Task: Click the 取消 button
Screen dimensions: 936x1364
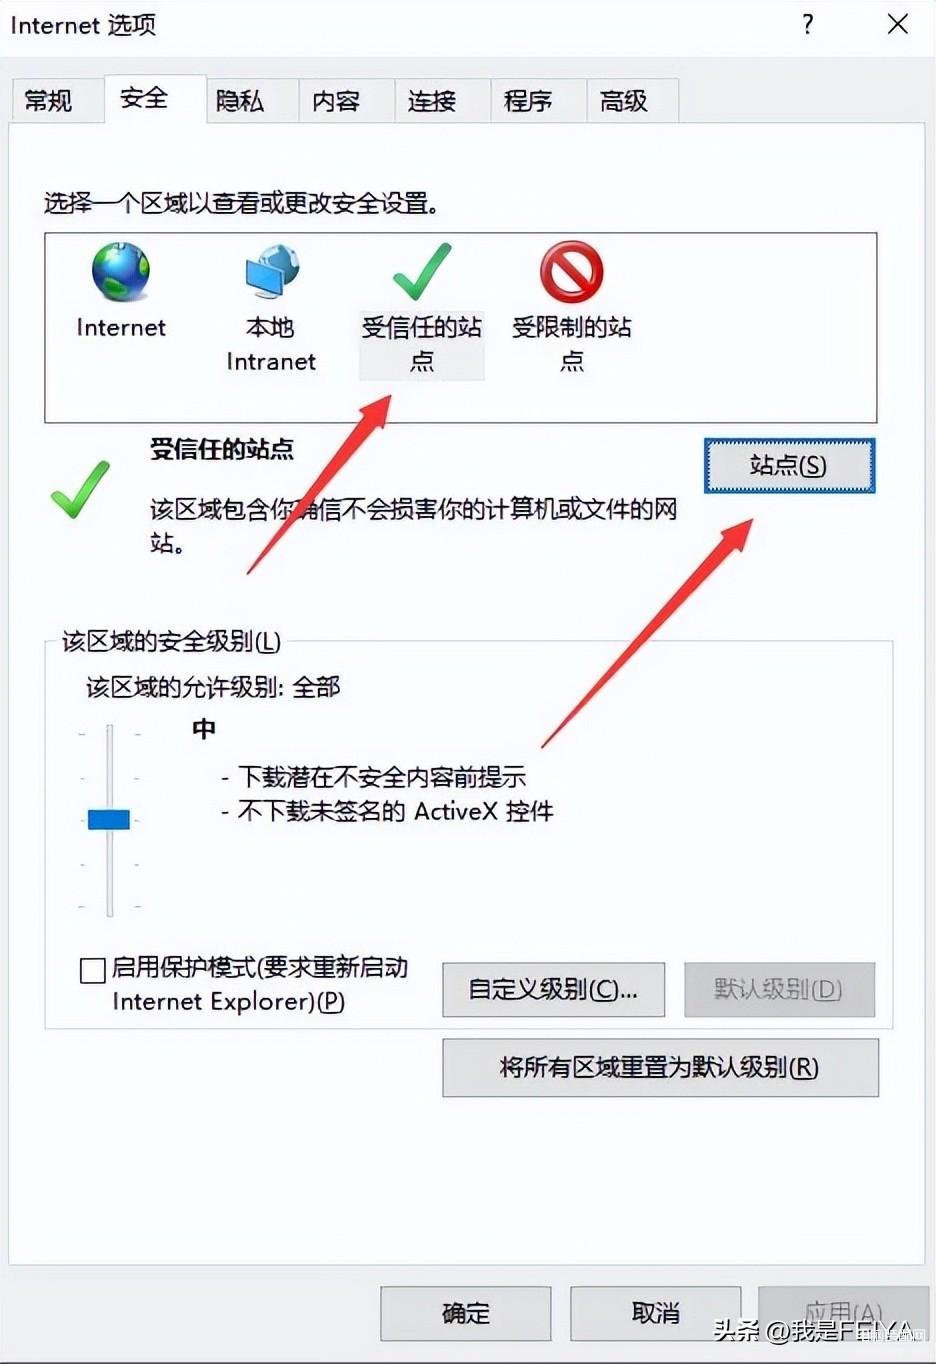Action: coord(656,1313)
